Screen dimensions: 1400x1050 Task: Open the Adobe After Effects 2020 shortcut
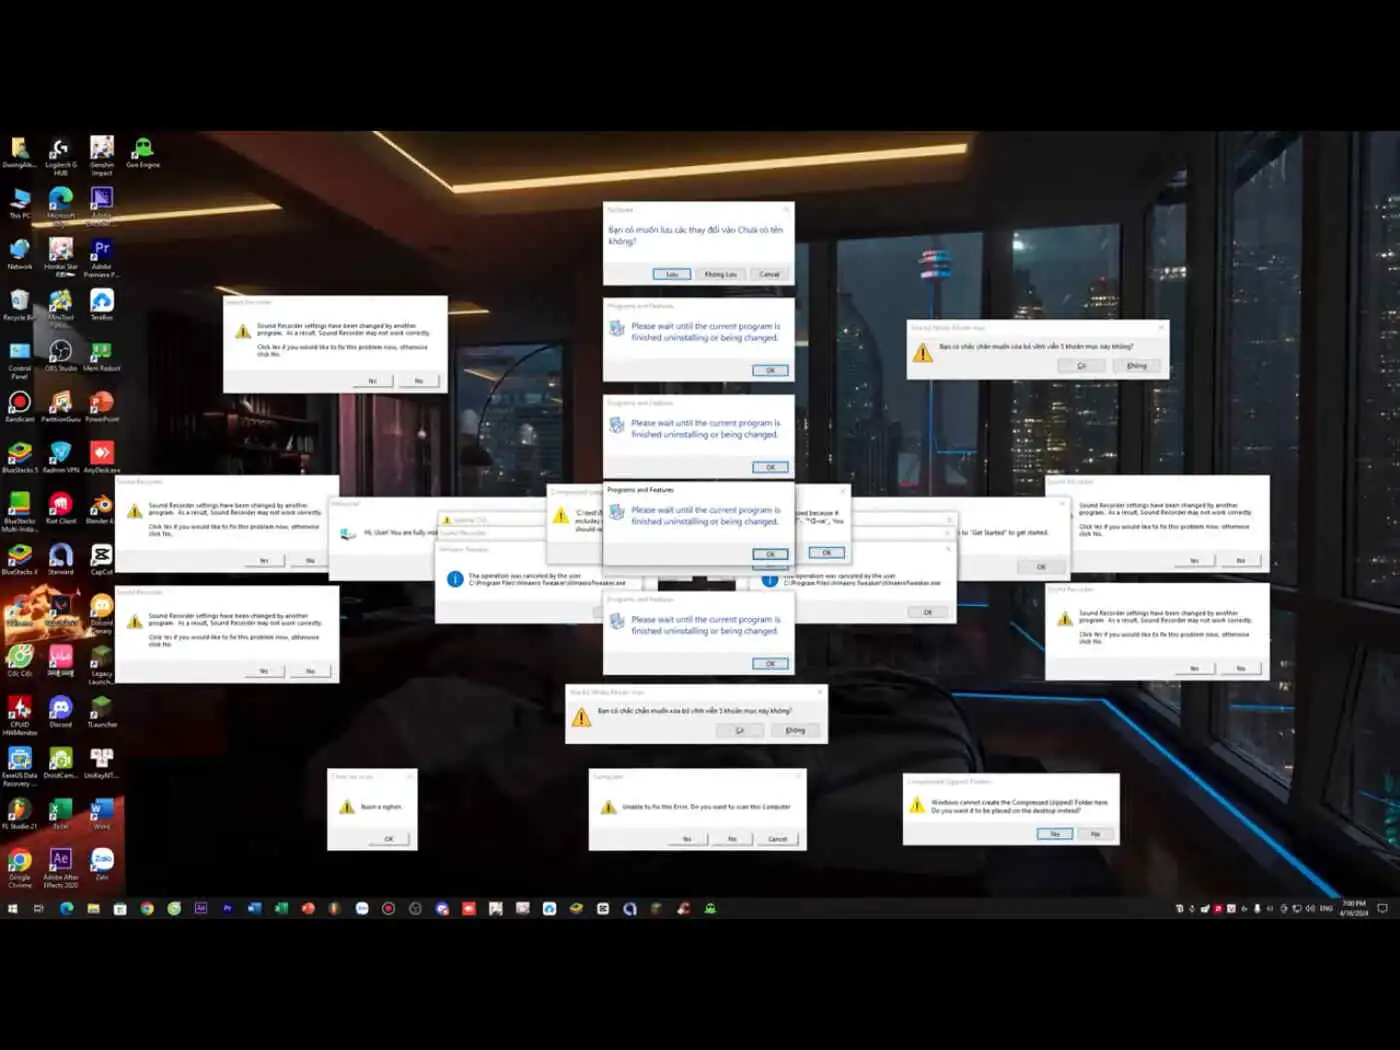coord(60,869)
